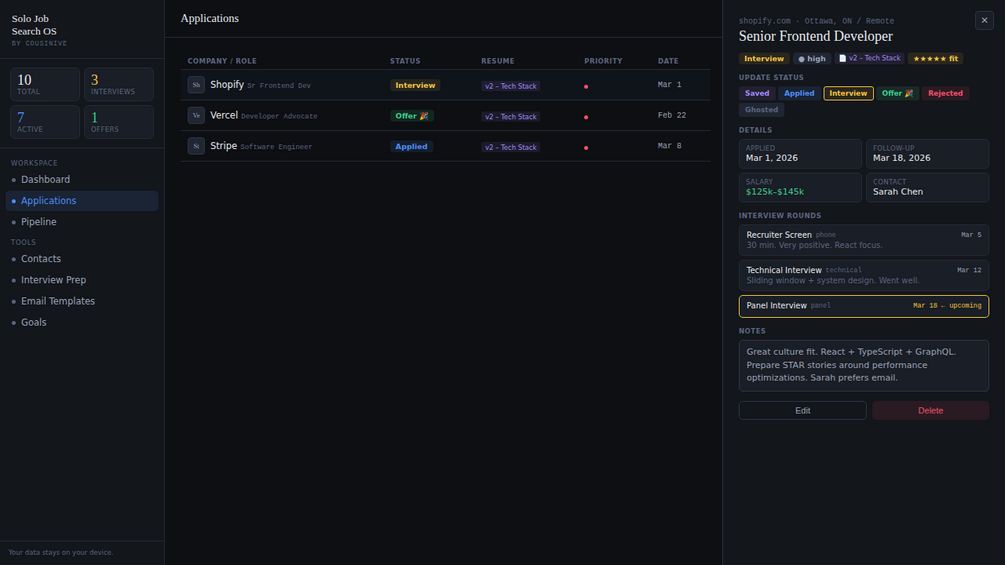Viewport: 1005px width, 565px height.
Task: Click the Offer status badge in Vercel row
Action: tap(411, 116)
